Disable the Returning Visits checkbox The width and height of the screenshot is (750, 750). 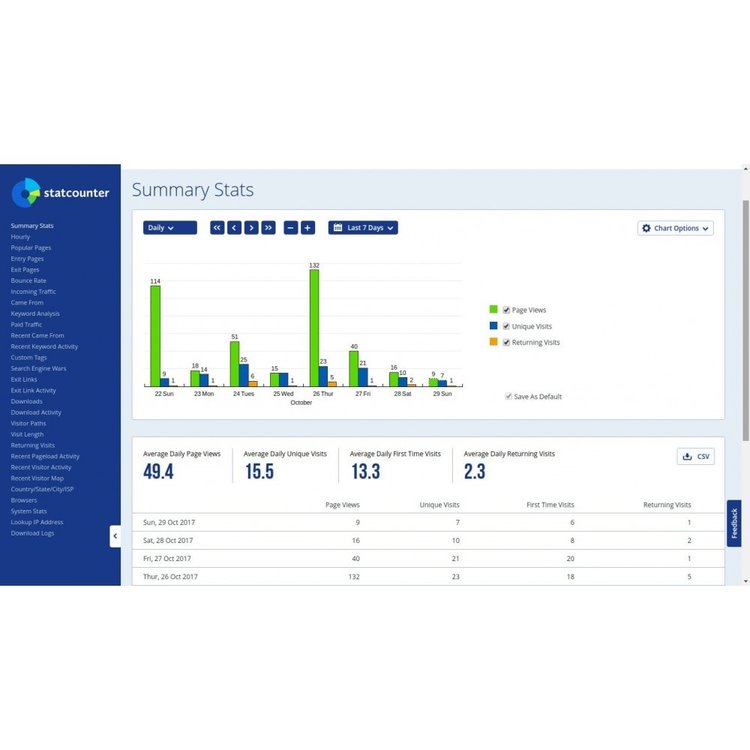506,342
